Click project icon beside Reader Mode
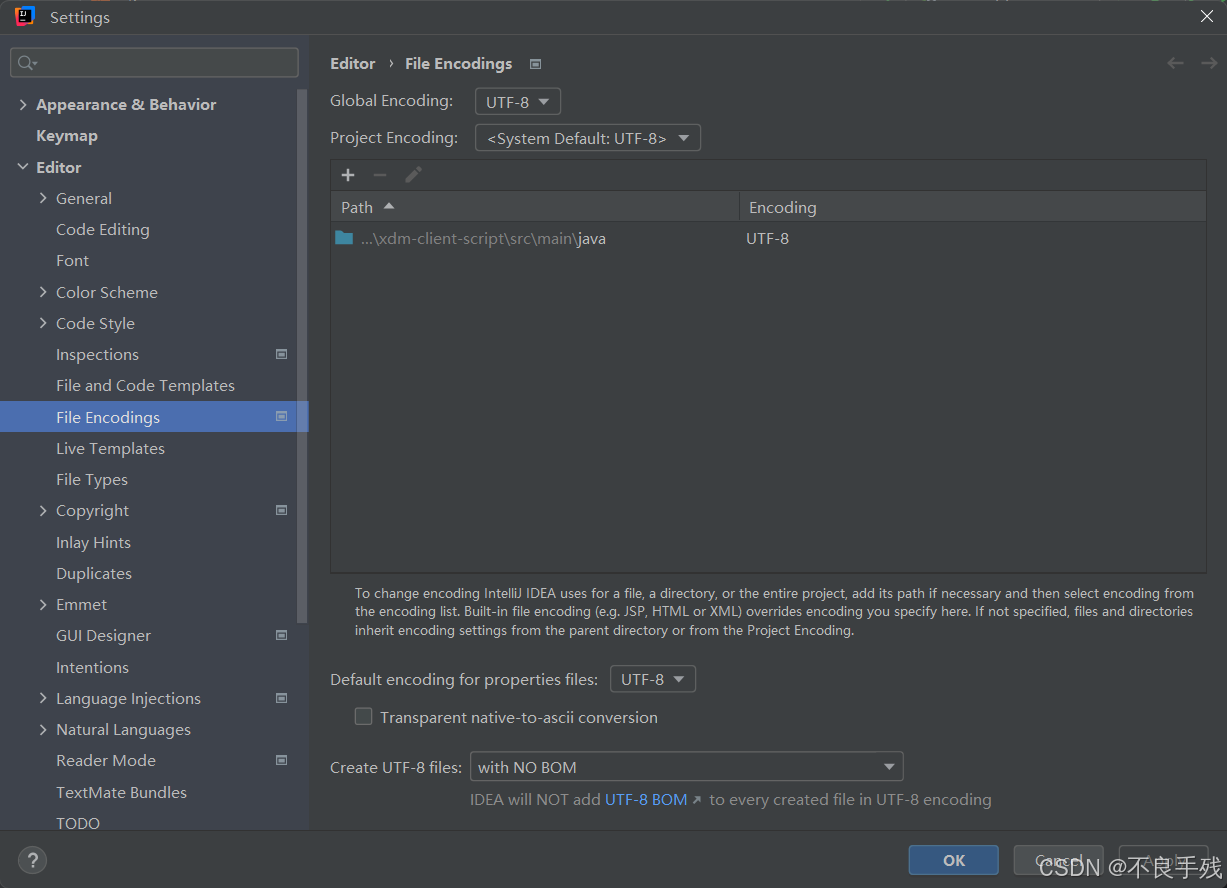Image resolution: width=1227 pixels, height=888 pixels. click(281, 760)
